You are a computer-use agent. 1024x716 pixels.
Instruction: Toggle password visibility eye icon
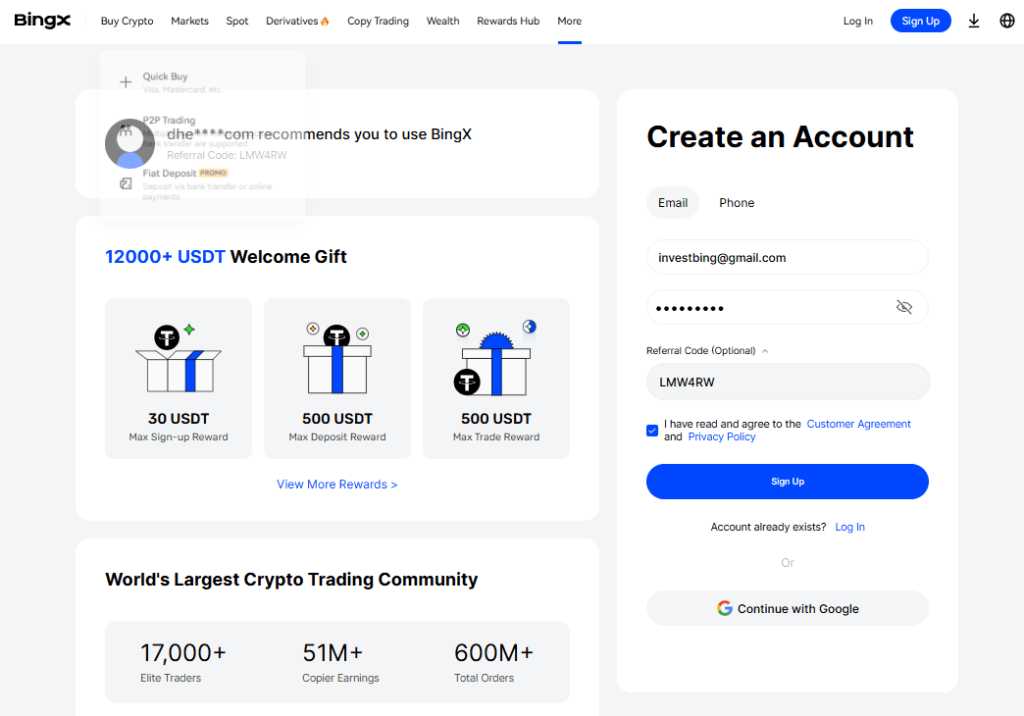[x=904, y=307]
